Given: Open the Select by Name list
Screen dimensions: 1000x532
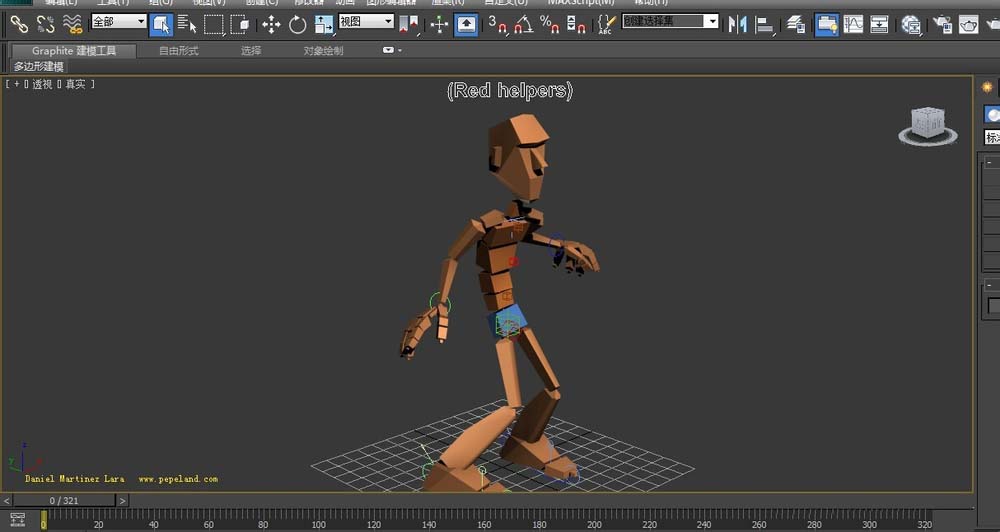Looking at the screenshot, I should tap(187, 24).
